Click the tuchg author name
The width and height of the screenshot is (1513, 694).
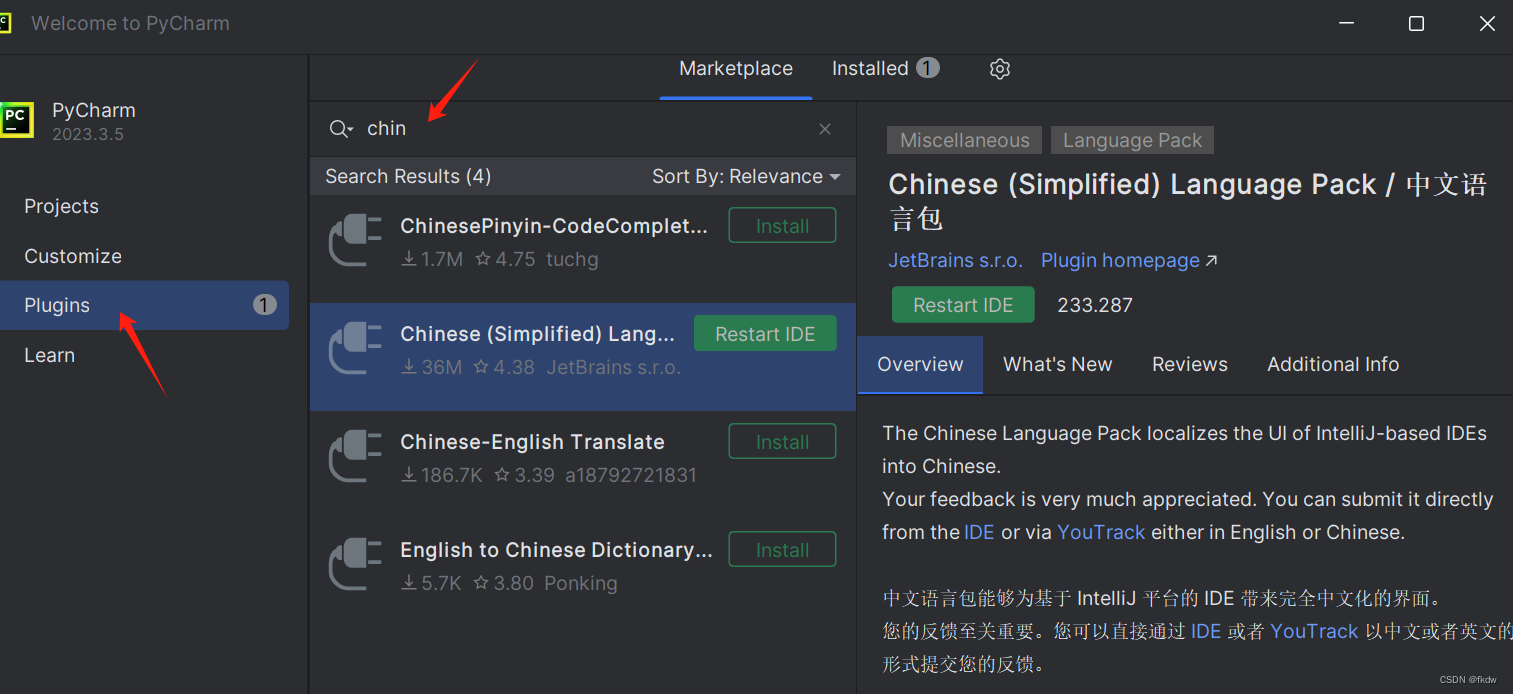pos(572,259)
